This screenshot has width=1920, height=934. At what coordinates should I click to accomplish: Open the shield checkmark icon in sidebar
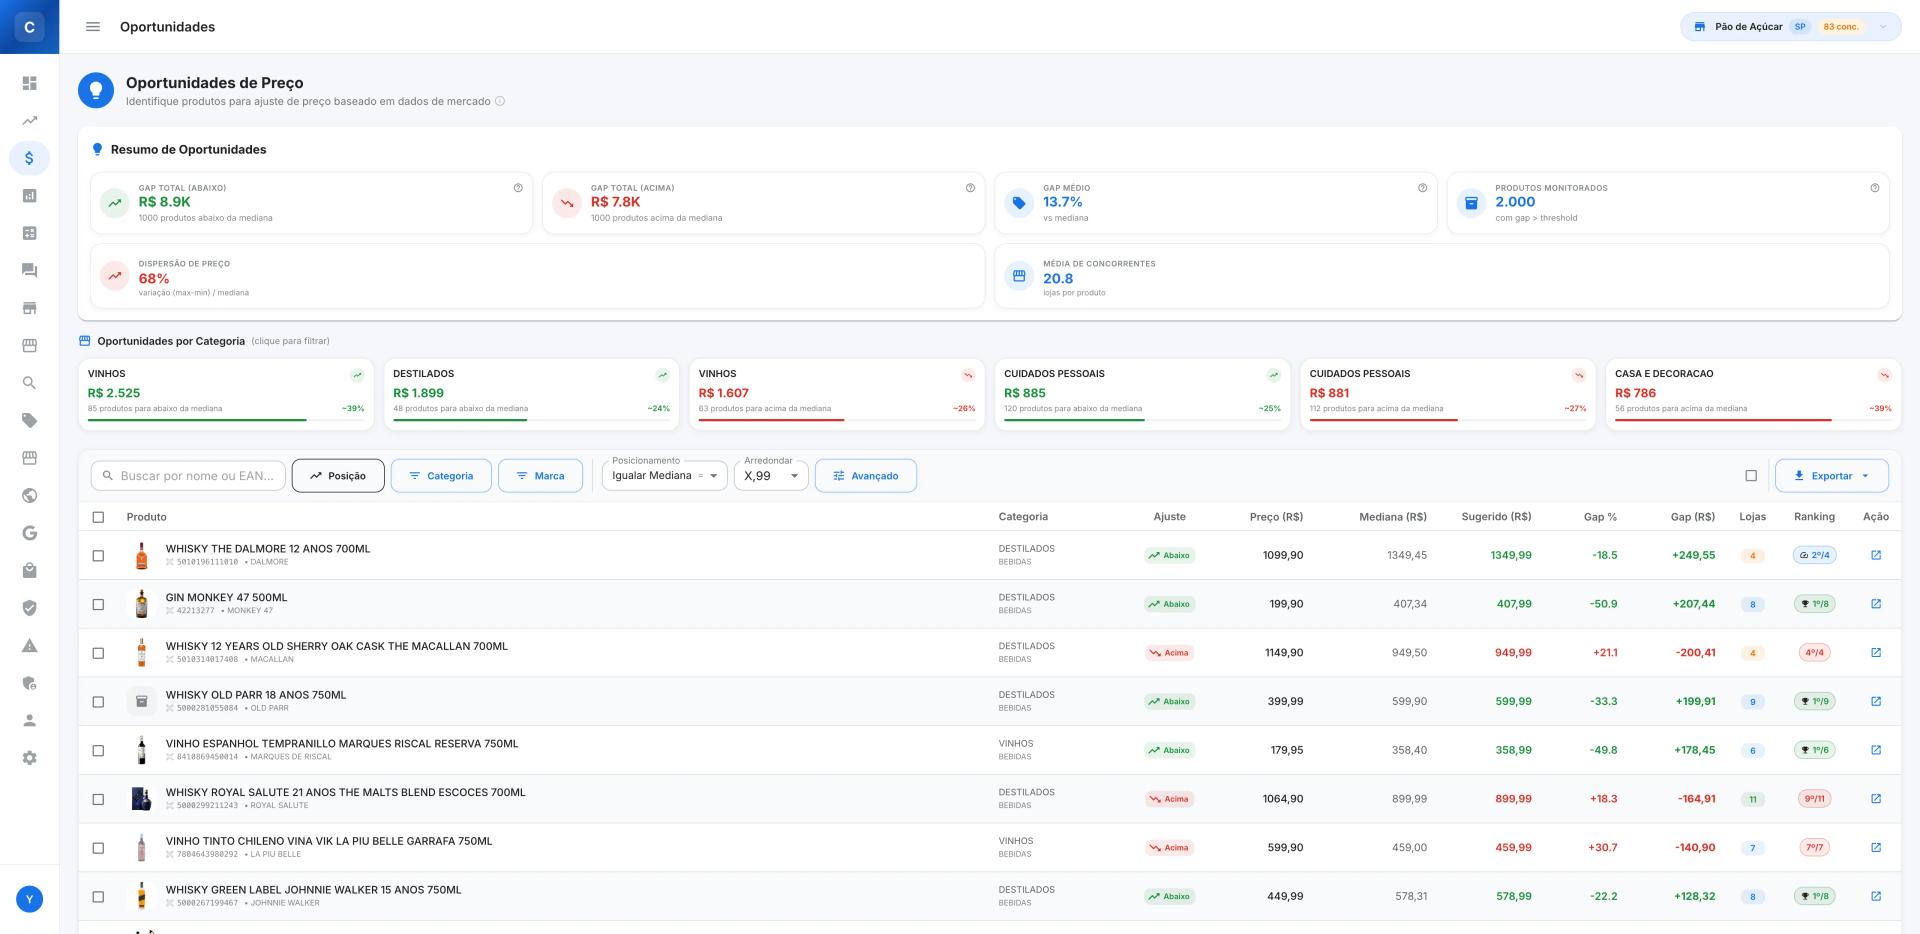[30, 608]
